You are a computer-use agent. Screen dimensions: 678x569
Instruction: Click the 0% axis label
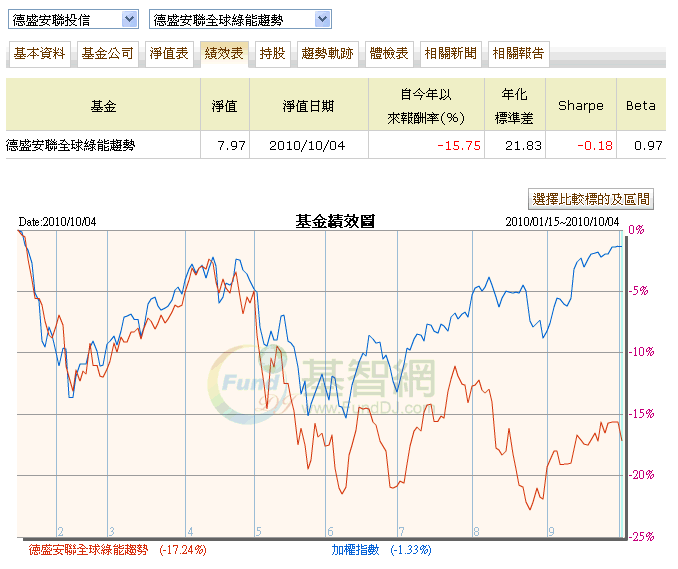point(636,230)
